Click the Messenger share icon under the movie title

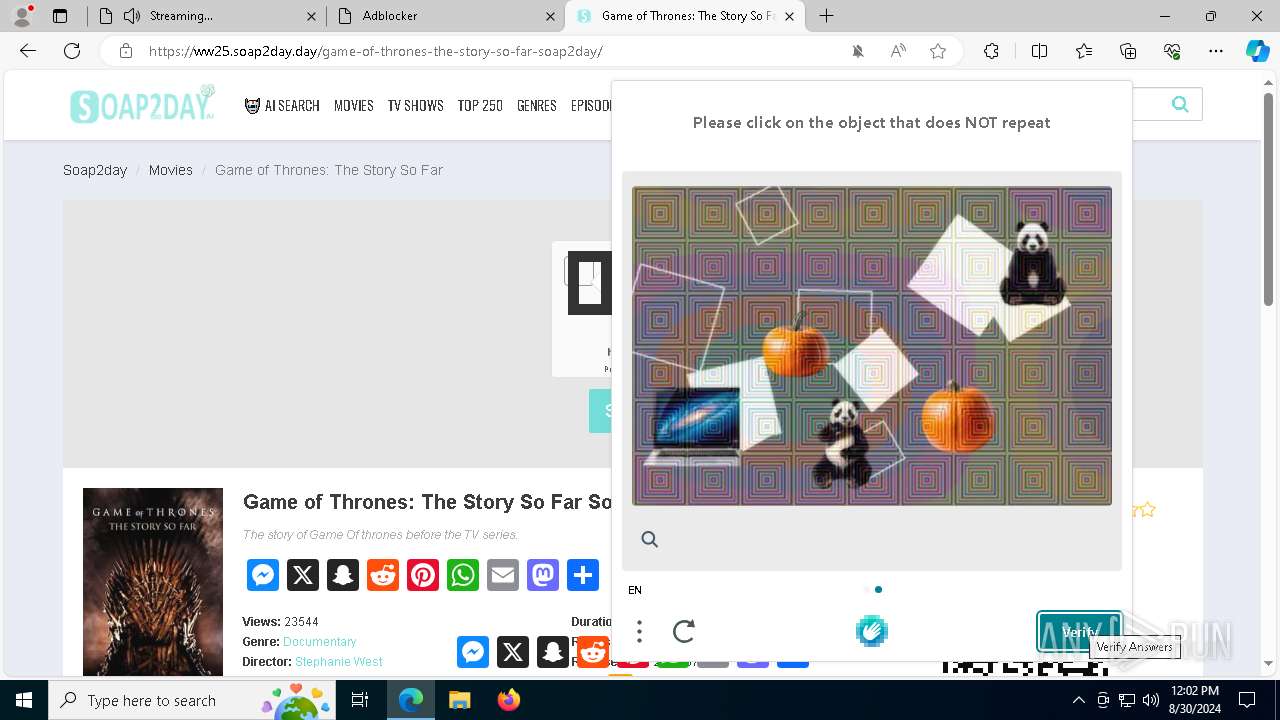coord(263,575)
